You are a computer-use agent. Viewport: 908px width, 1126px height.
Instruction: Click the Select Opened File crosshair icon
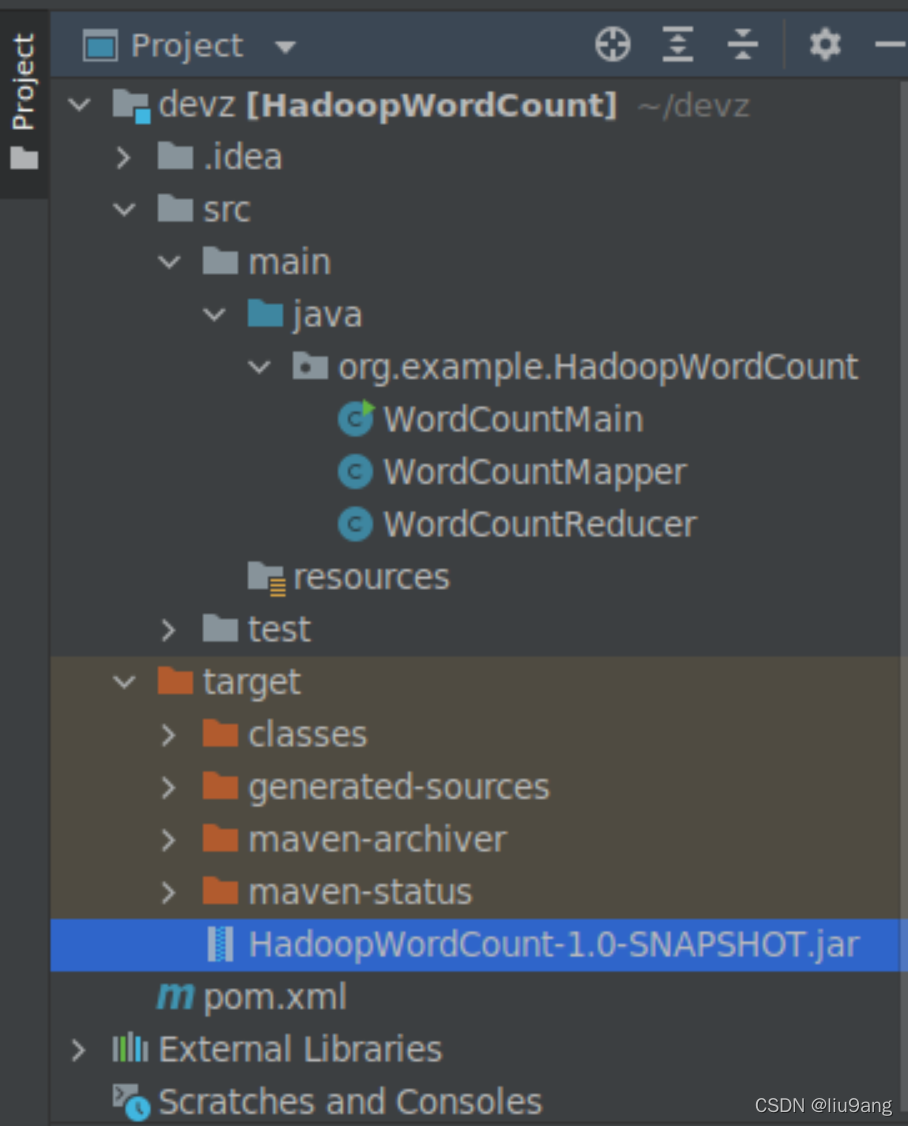click(613, 45)
